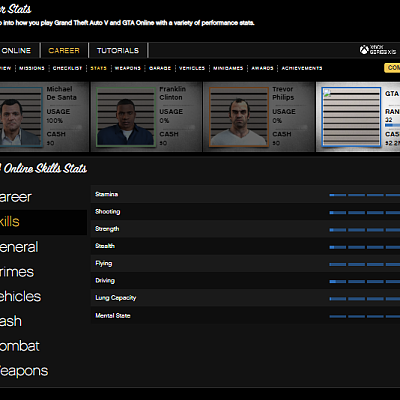400x400 pixels.
Task: Click the Xbox Series X|S platform icon
Action: pyautogui.click(x=378, y=50)
